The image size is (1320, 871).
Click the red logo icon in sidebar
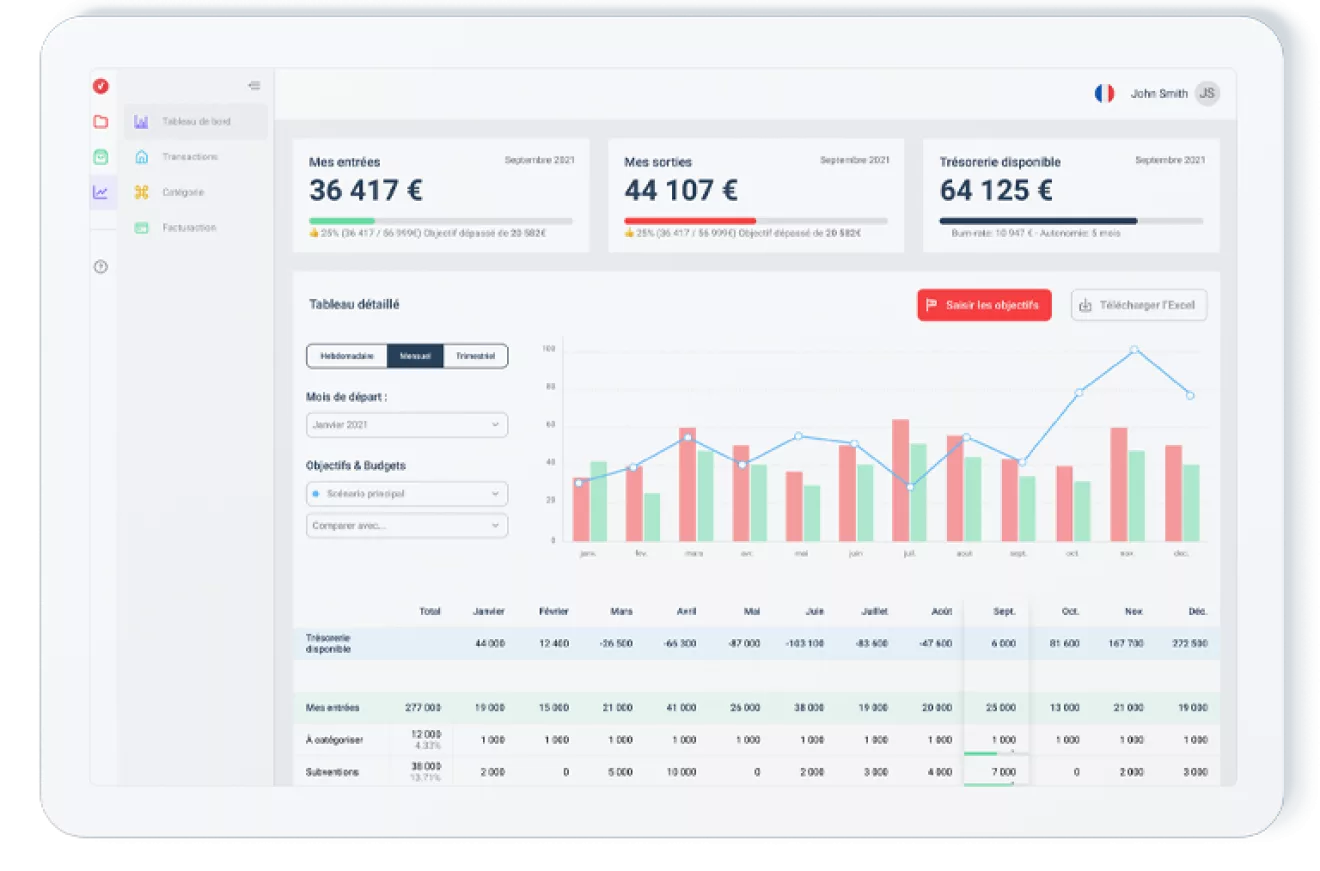click(x=100, y=86)
